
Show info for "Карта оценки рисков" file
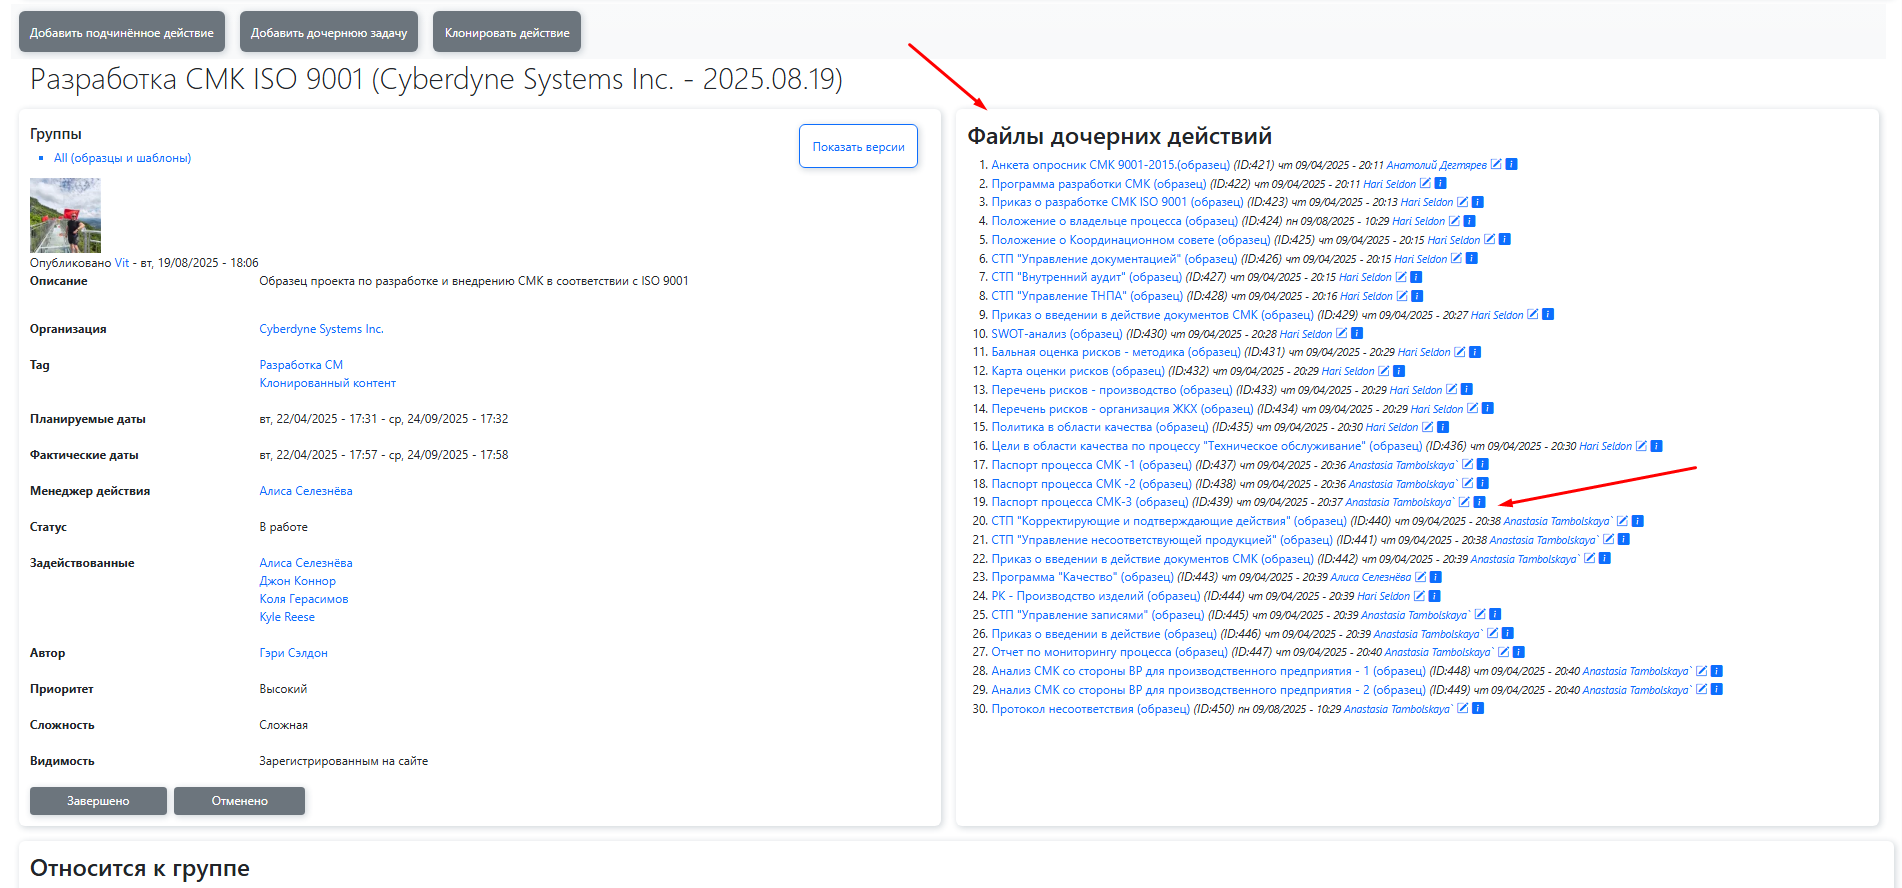pos(1399,371)
